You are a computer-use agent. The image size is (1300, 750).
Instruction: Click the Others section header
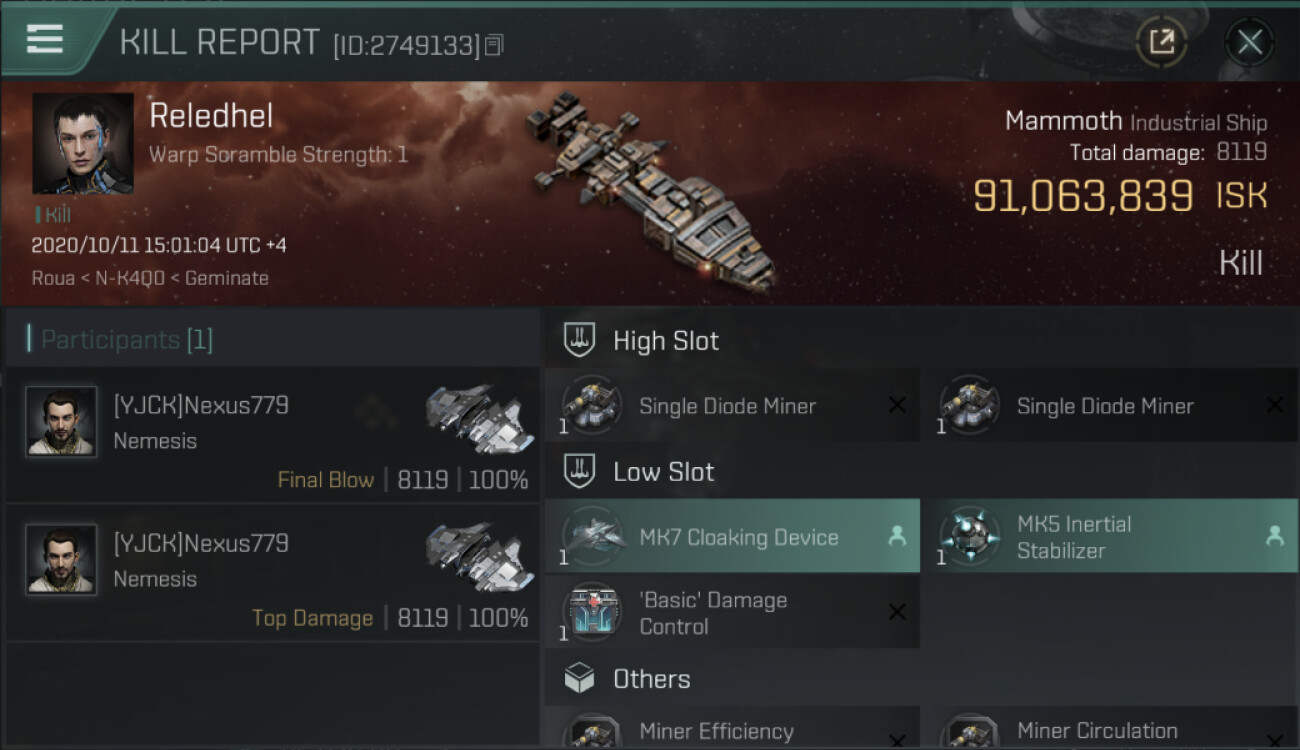[651, 679]
